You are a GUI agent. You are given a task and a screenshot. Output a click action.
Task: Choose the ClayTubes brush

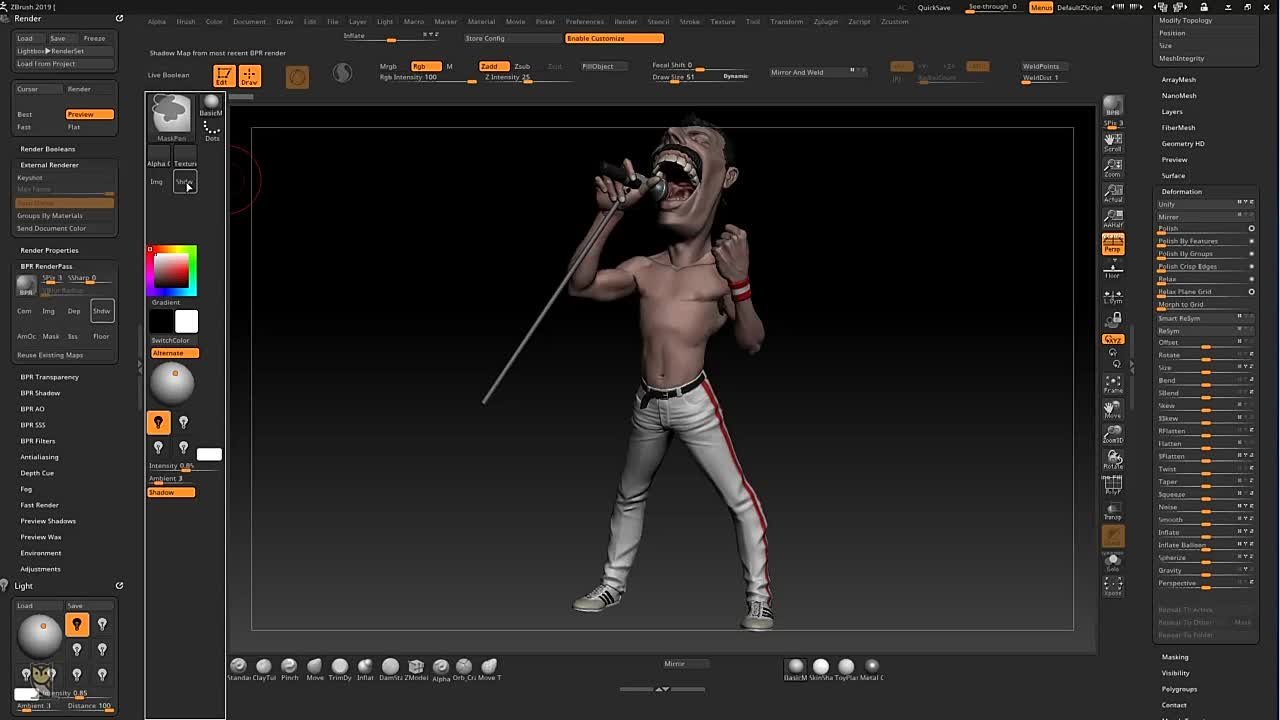tap(264, 668)
